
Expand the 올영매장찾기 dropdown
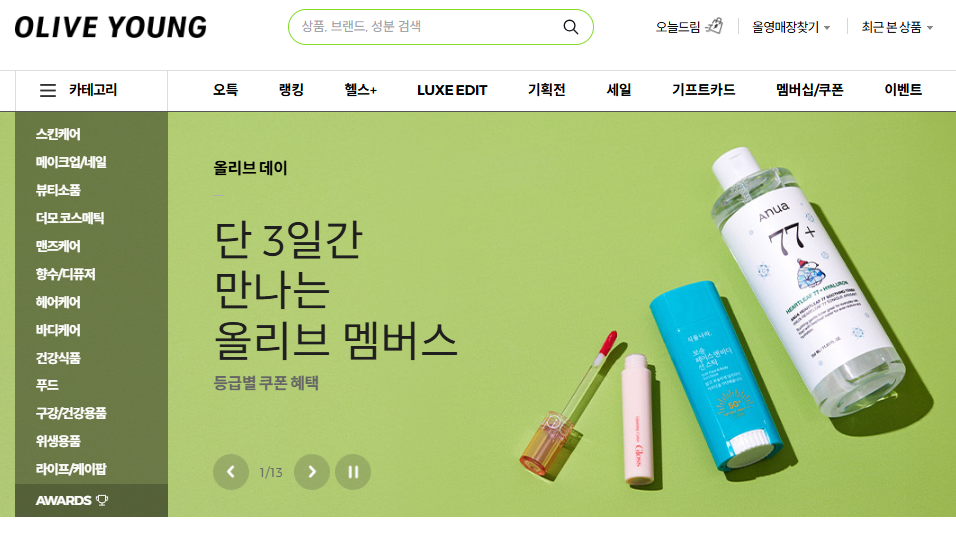(791, 27)
